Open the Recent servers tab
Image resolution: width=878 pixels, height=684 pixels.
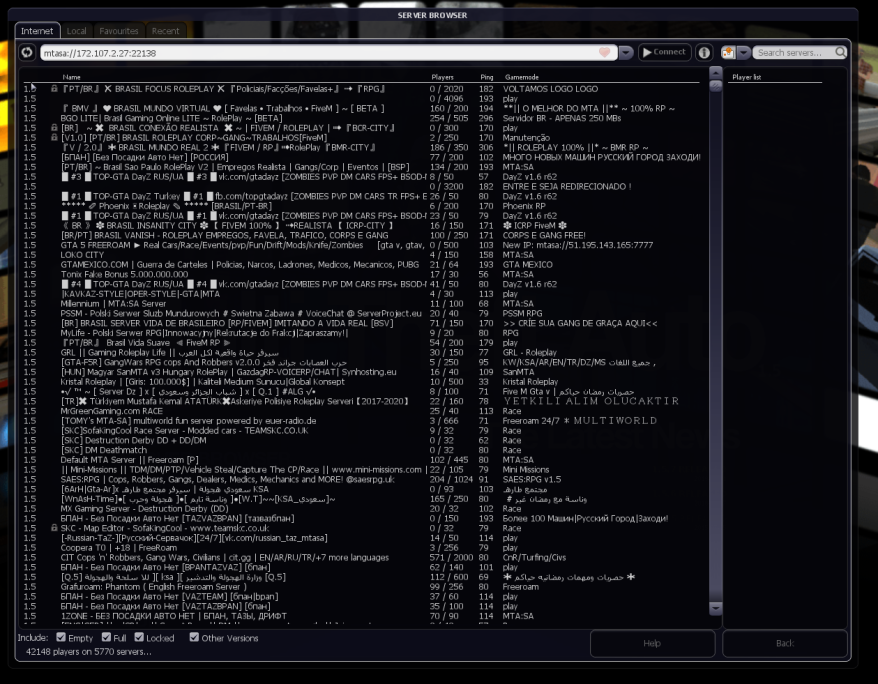166,31
